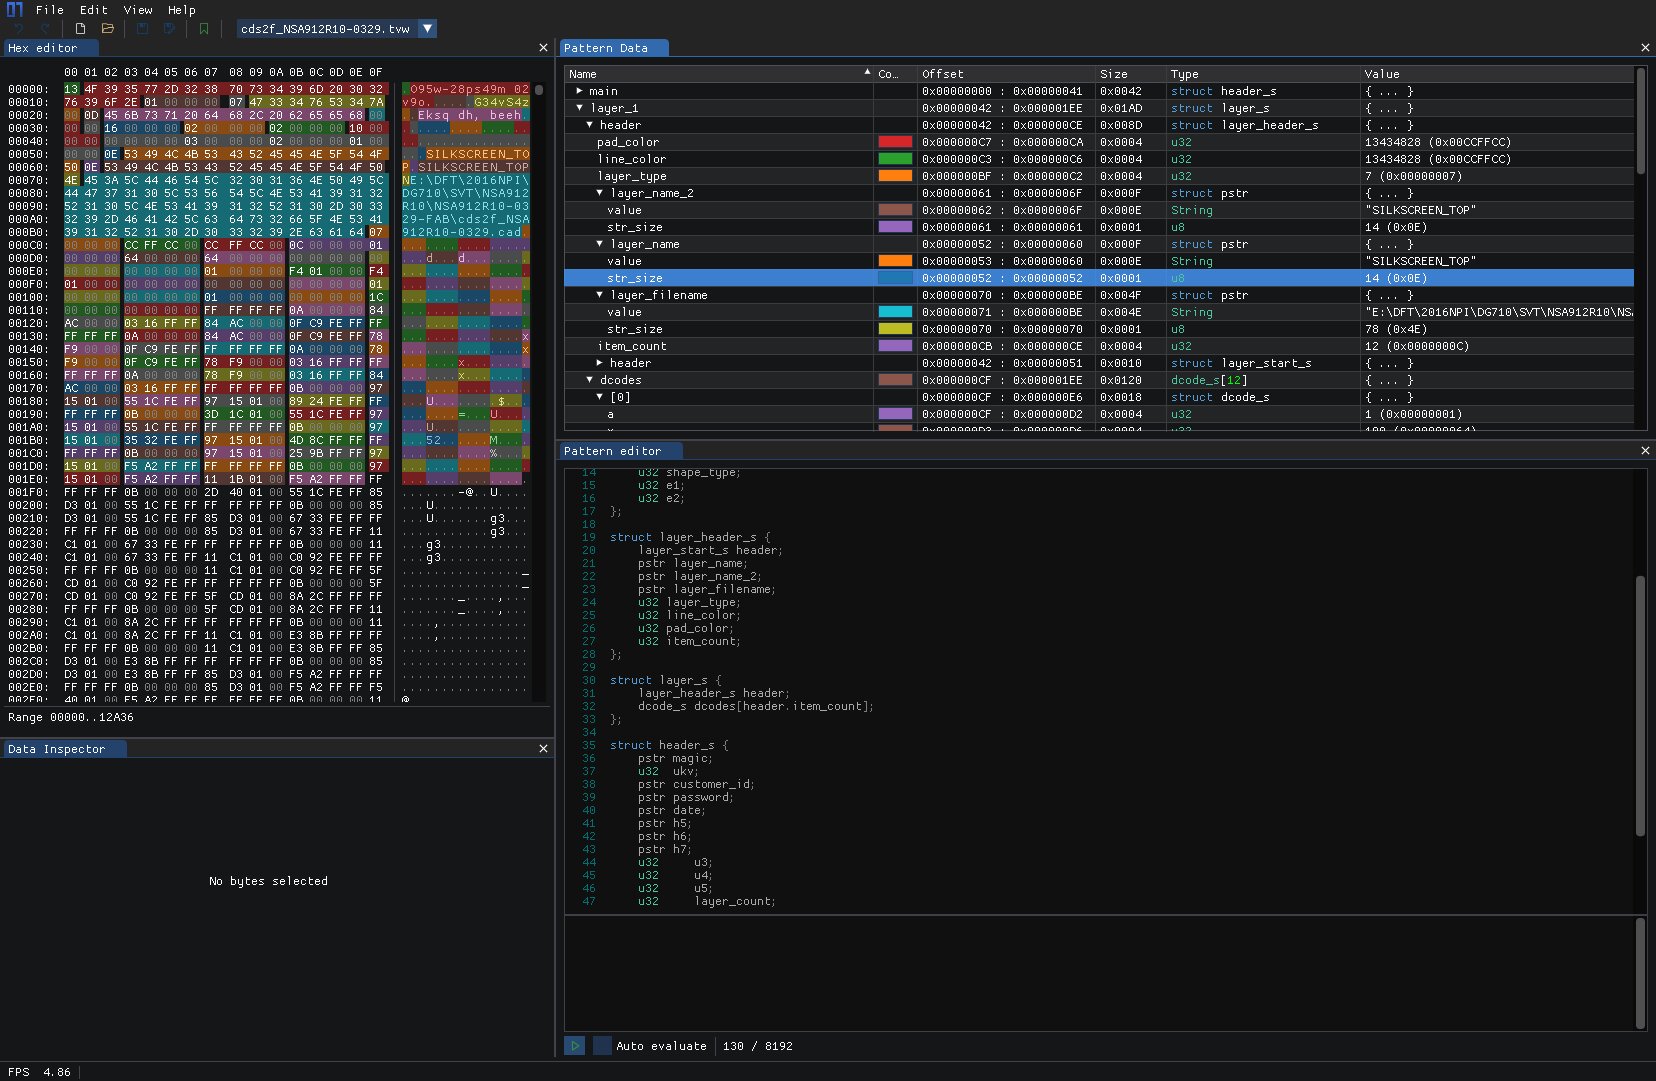The height and width of the screenshot is (1081, 1656).
Task: Open the File menu
Action: coord(49,10)
